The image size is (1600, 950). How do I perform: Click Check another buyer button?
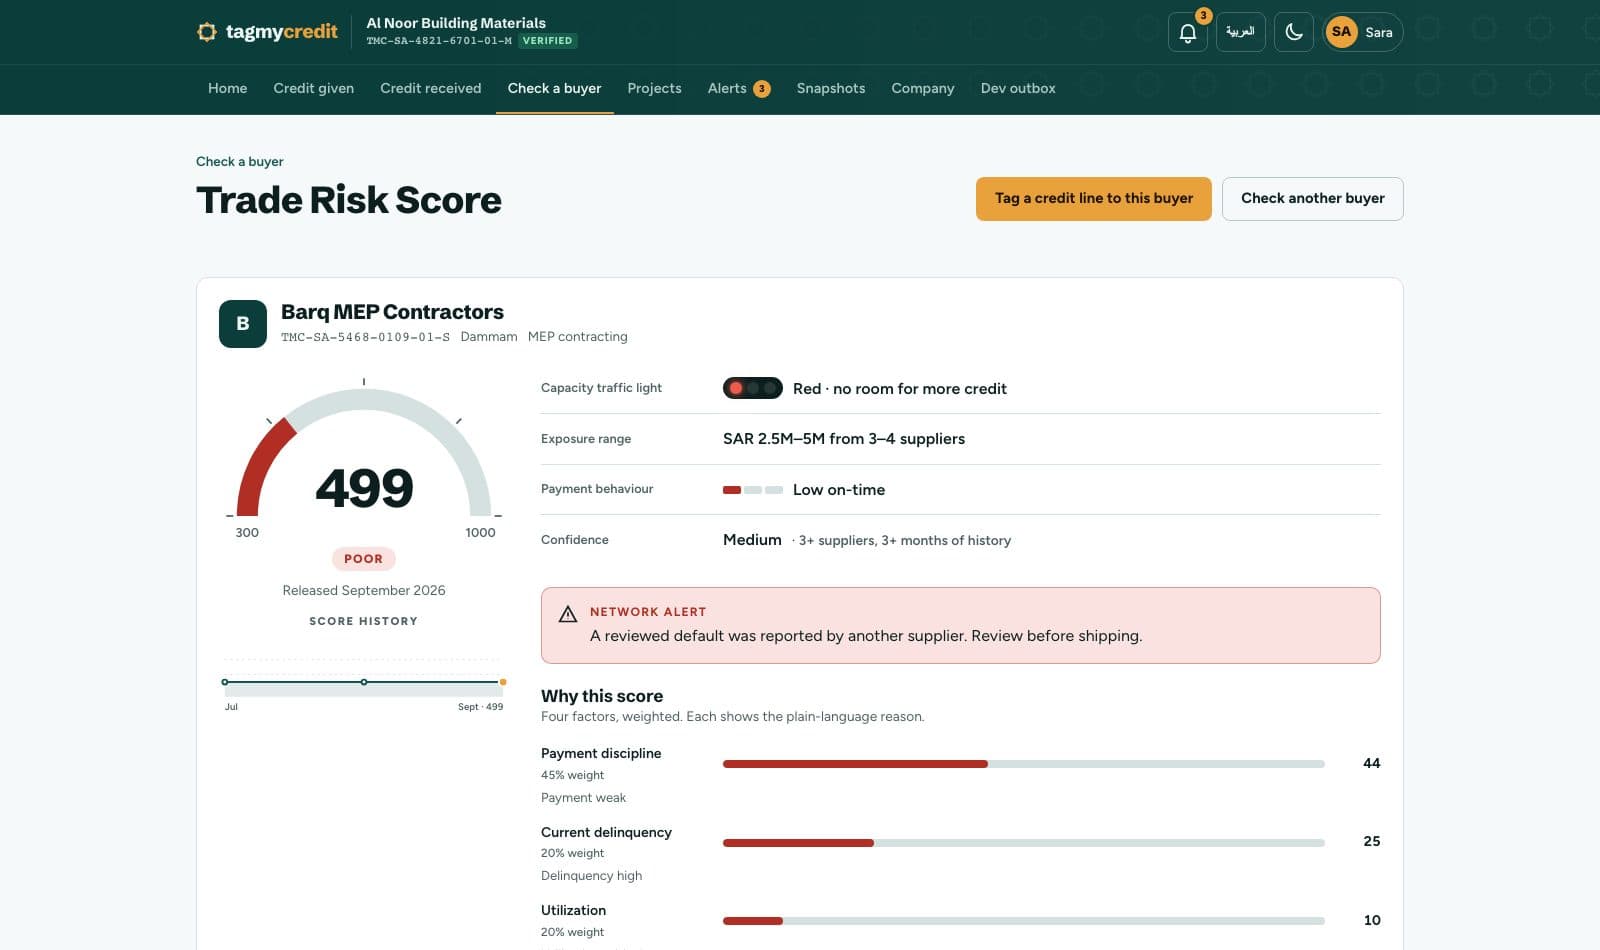[1312, 198]
